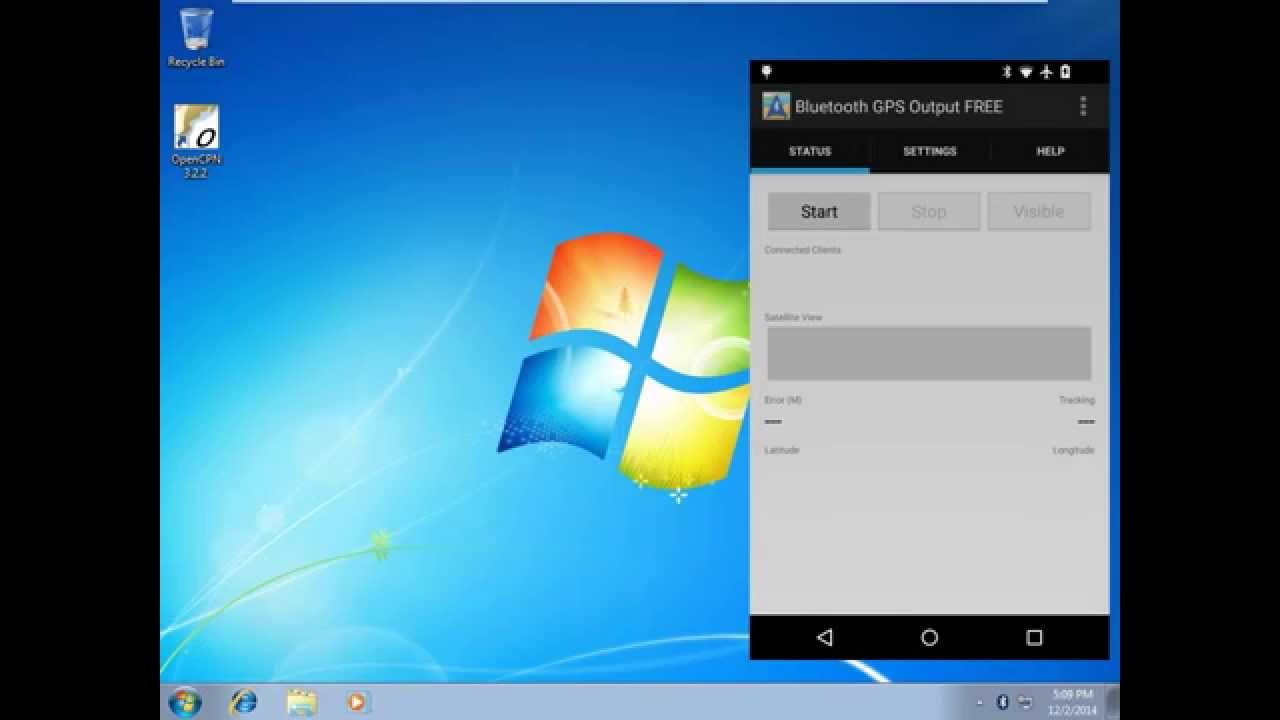
Task: Open the app overflow menu (three dots)
Action: coord(1083,106)
